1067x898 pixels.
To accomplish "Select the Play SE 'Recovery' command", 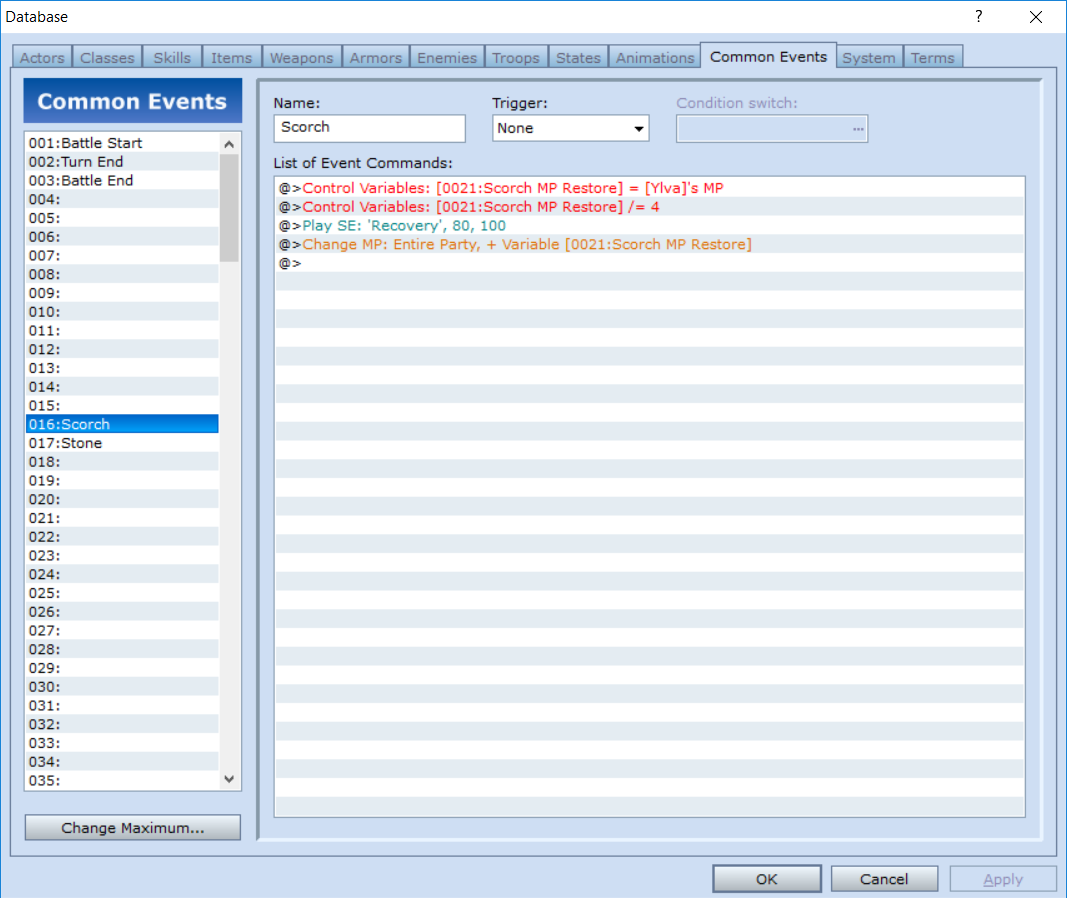I will click(x=650, y=225).
